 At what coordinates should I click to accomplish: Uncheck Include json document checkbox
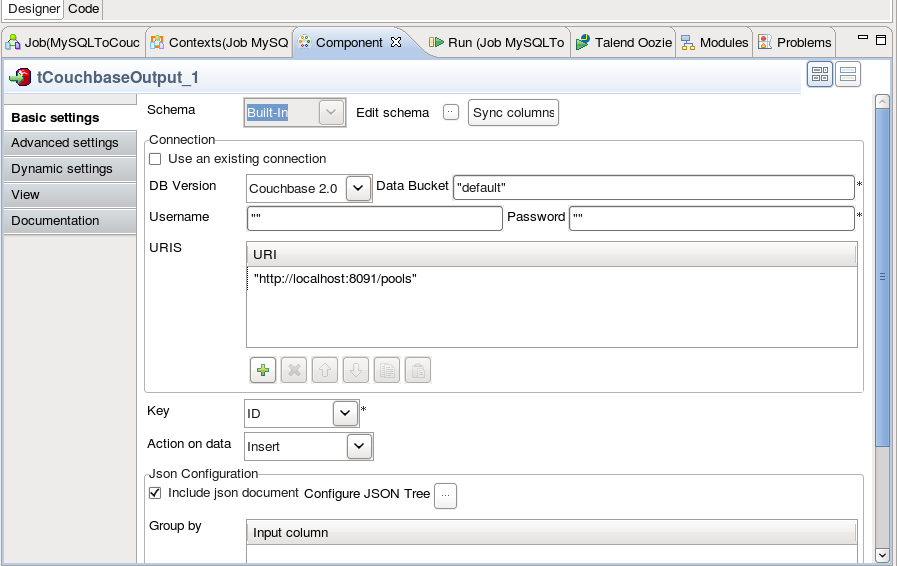(x=155, y=493)
